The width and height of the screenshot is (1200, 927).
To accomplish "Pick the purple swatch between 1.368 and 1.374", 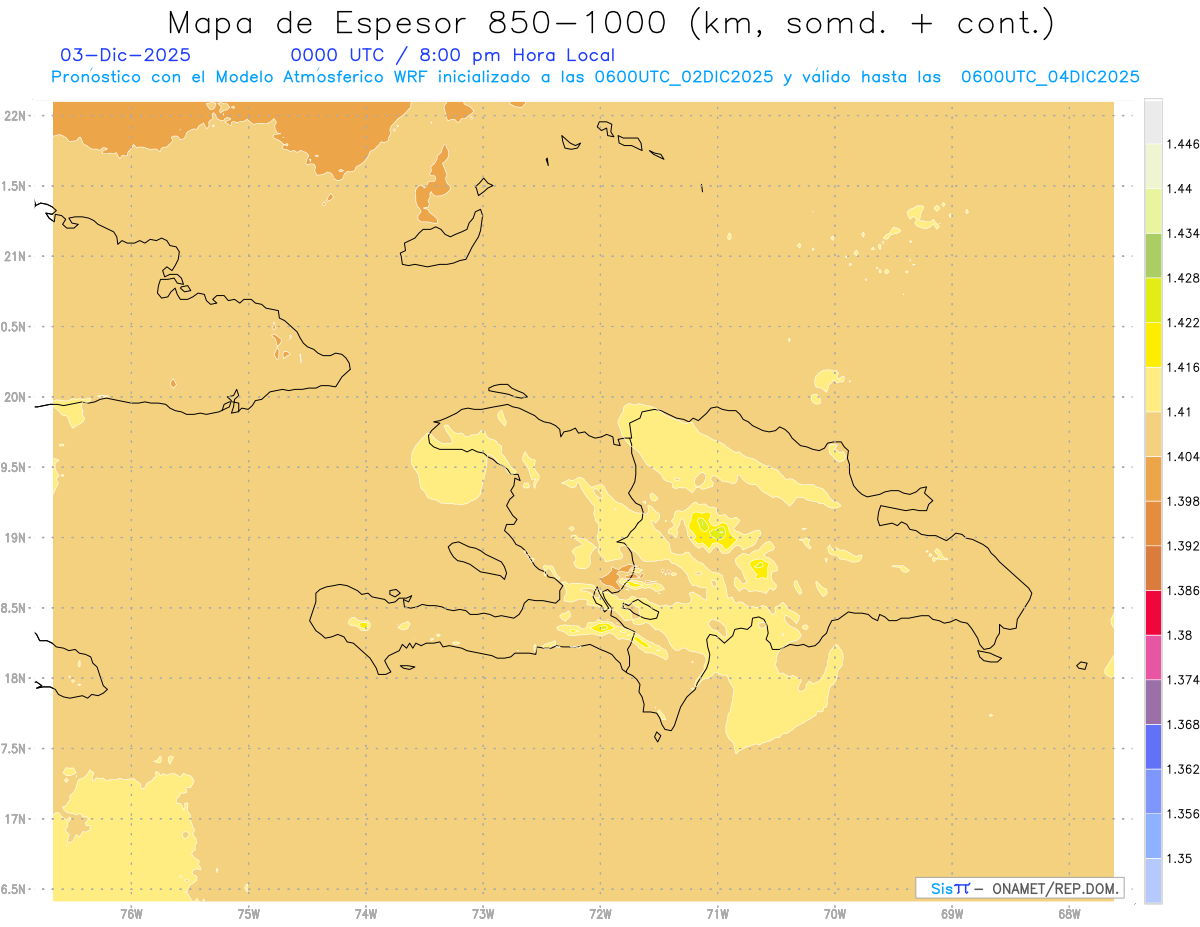I will pos(1153,702).
